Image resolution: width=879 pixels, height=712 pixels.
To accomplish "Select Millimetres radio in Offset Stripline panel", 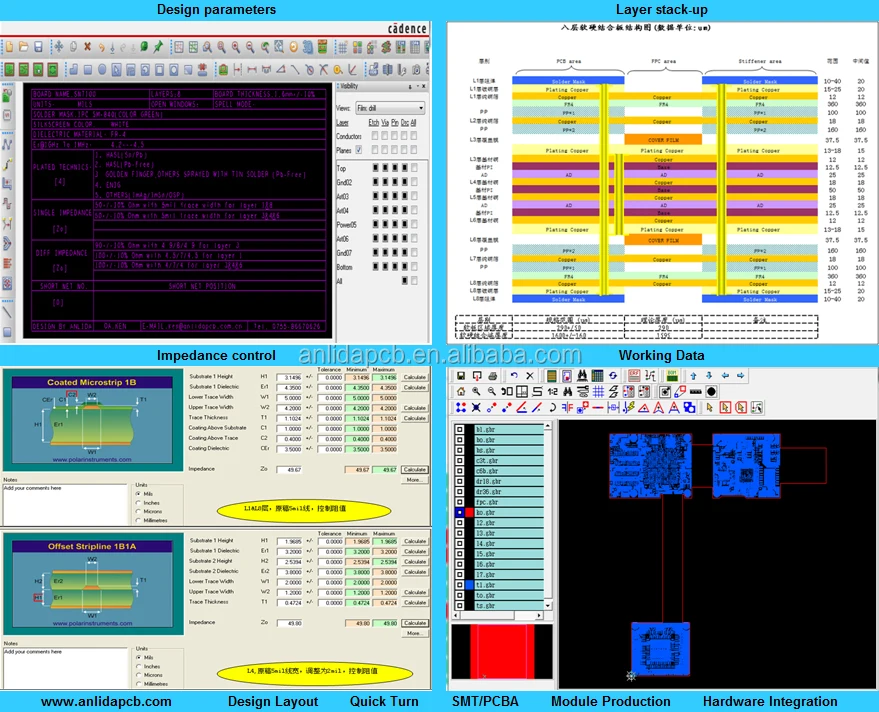I will 138,684.
